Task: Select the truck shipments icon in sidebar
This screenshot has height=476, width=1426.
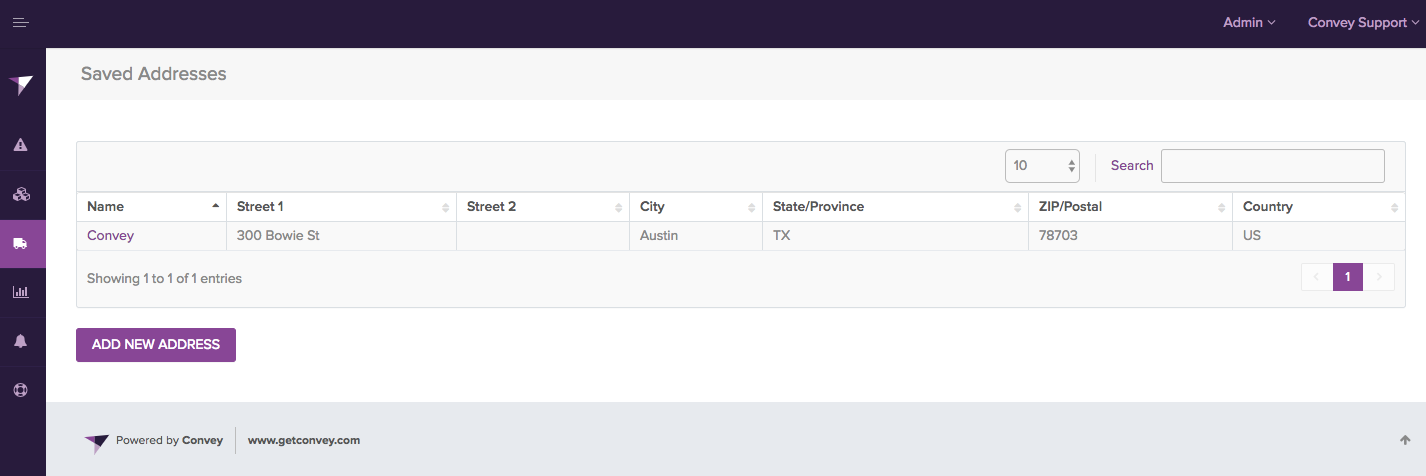Action: [x=21, y=244]
